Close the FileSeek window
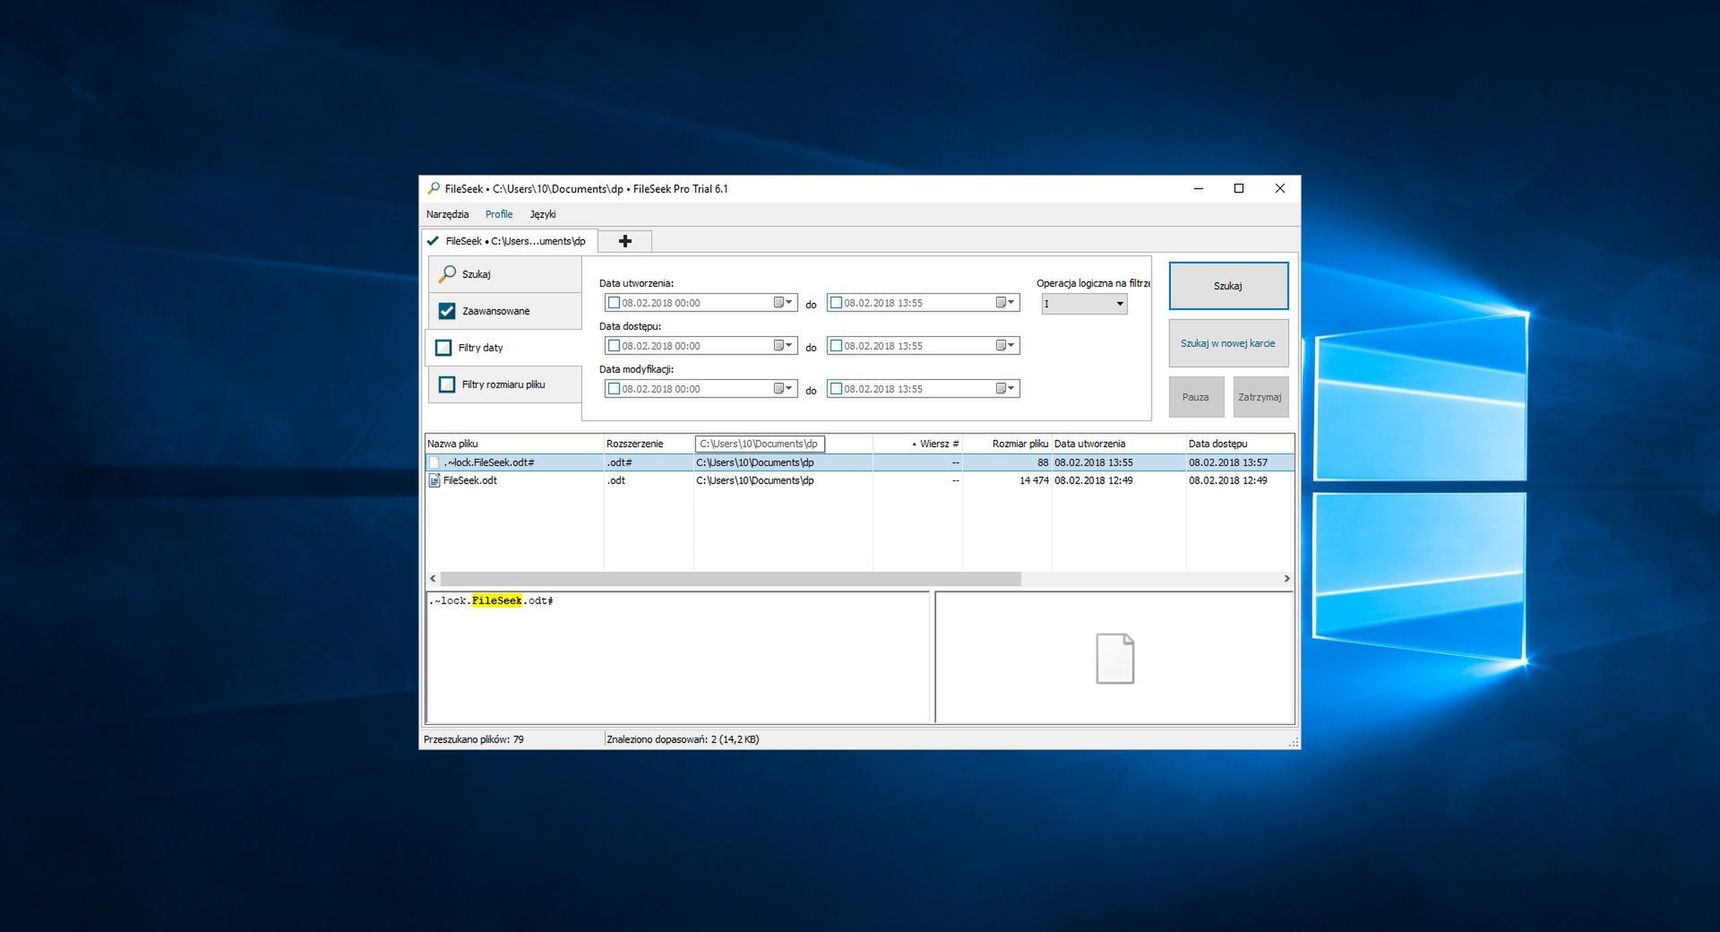 point(1280,189)
